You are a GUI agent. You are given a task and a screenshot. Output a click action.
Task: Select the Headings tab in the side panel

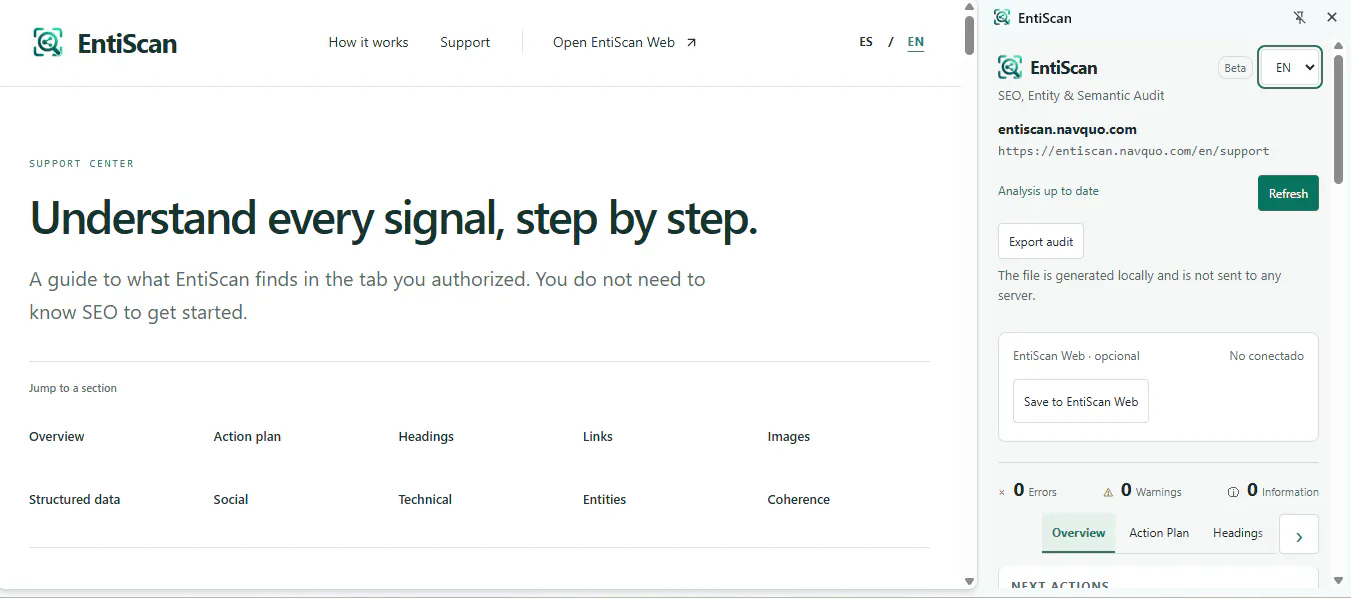click(1238, 533)
